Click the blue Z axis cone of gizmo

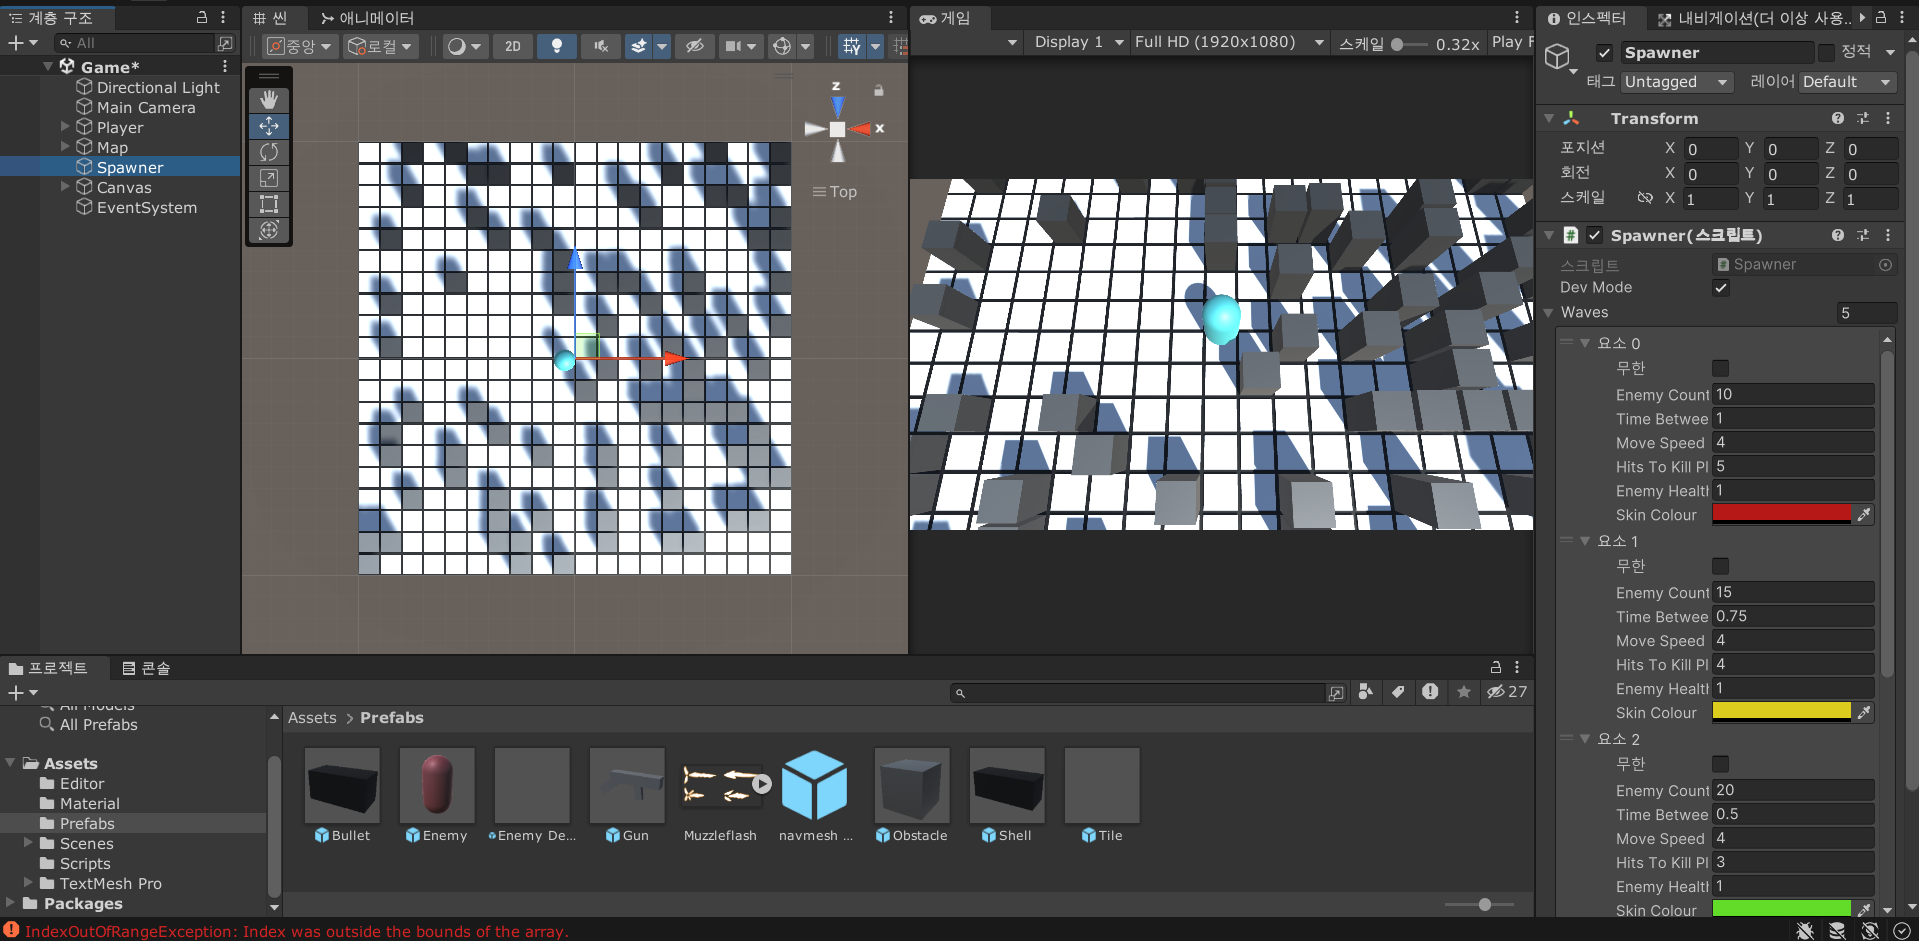838,107
